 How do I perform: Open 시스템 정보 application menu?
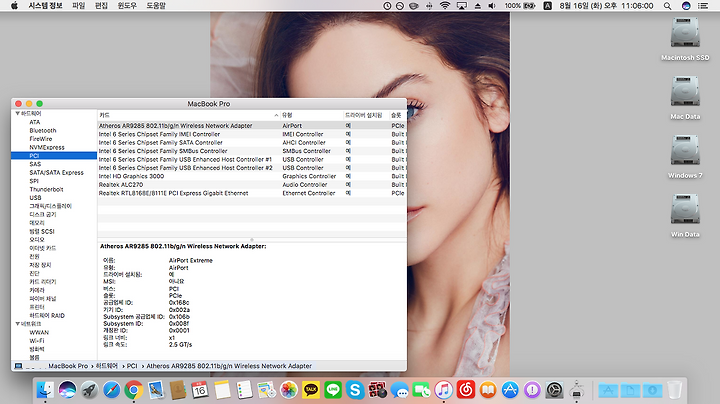point(45,6)
